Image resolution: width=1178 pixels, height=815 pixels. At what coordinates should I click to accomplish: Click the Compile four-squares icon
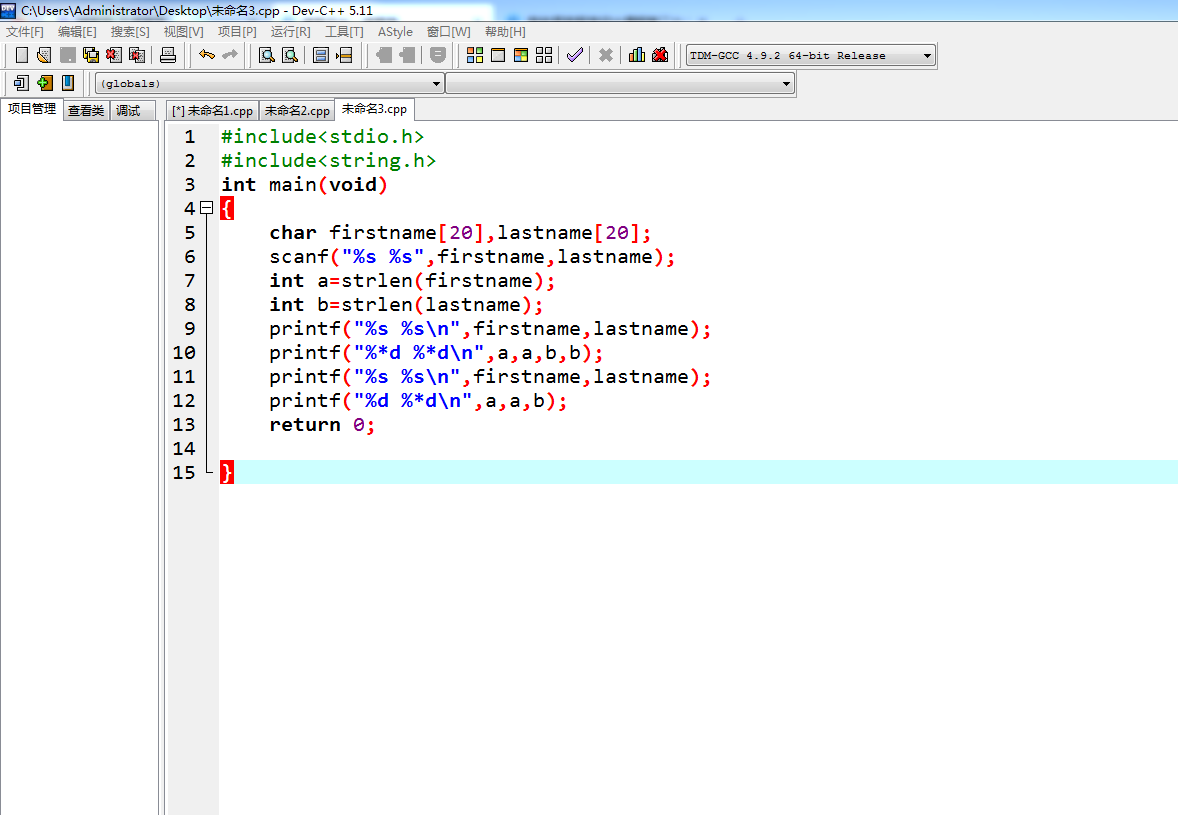pos(475,55)
